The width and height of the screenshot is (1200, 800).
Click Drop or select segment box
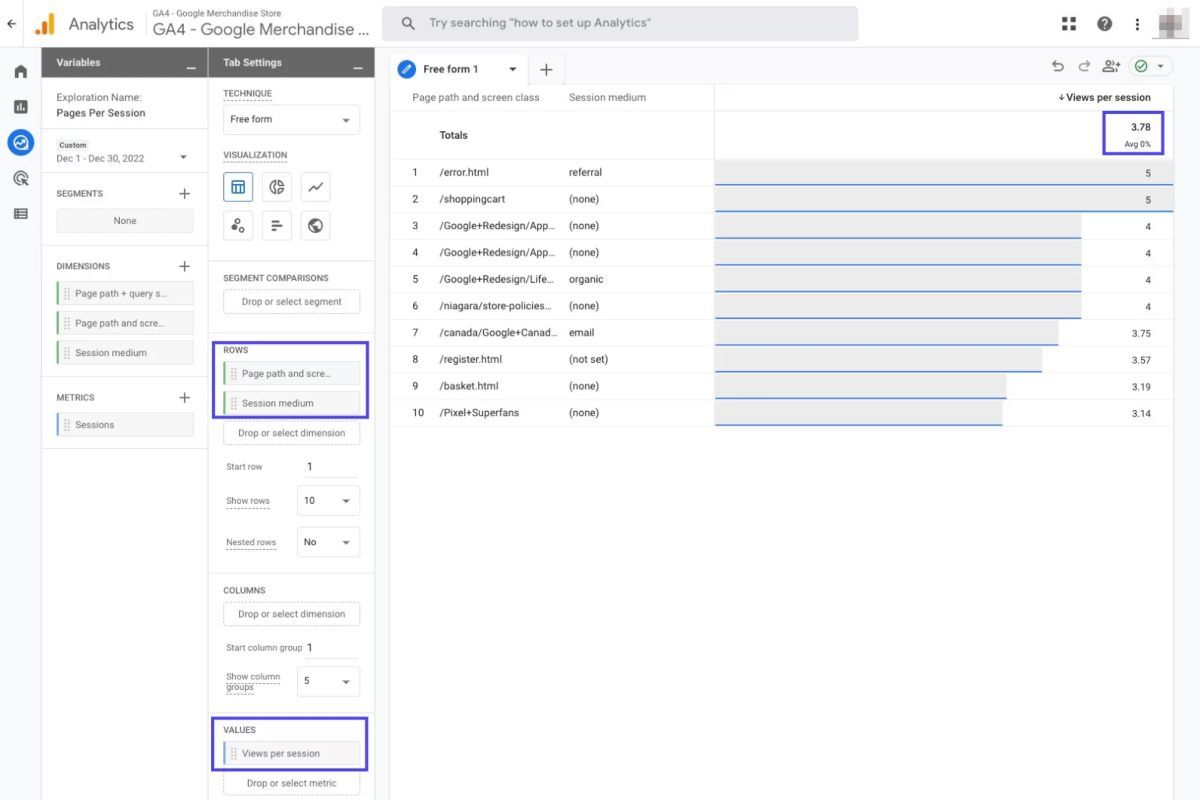291,302
